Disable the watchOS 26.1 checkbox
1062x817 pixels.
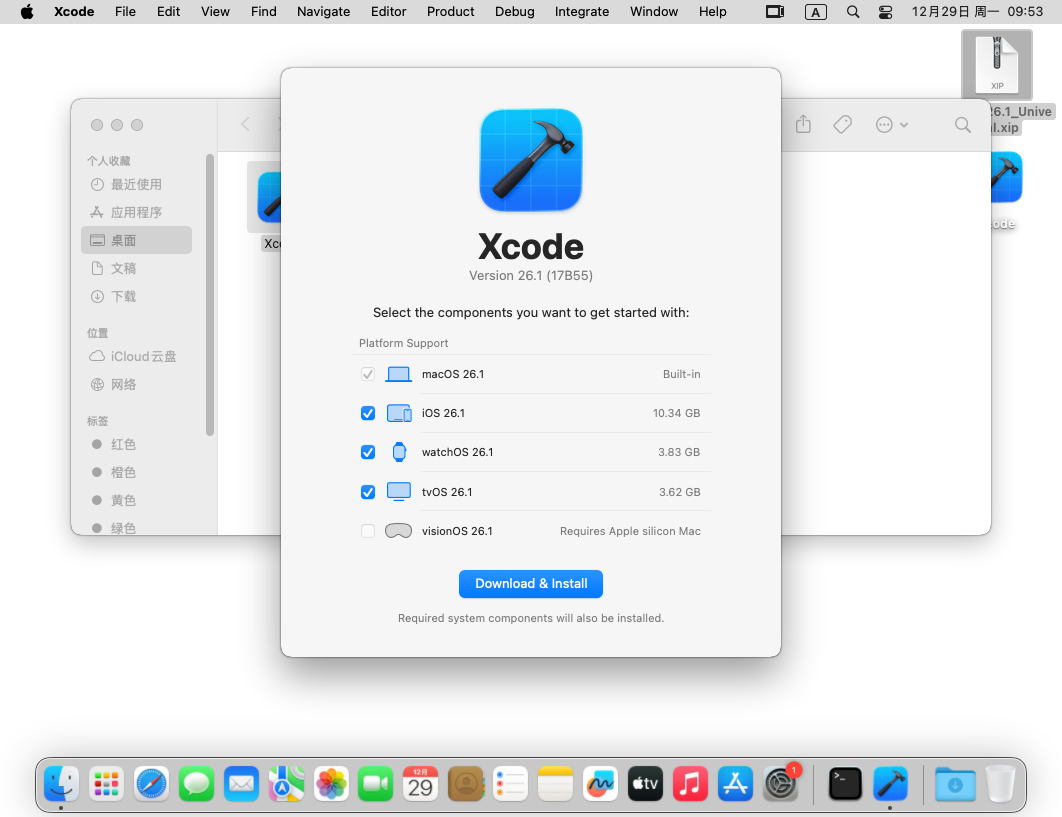click(368, 452)
